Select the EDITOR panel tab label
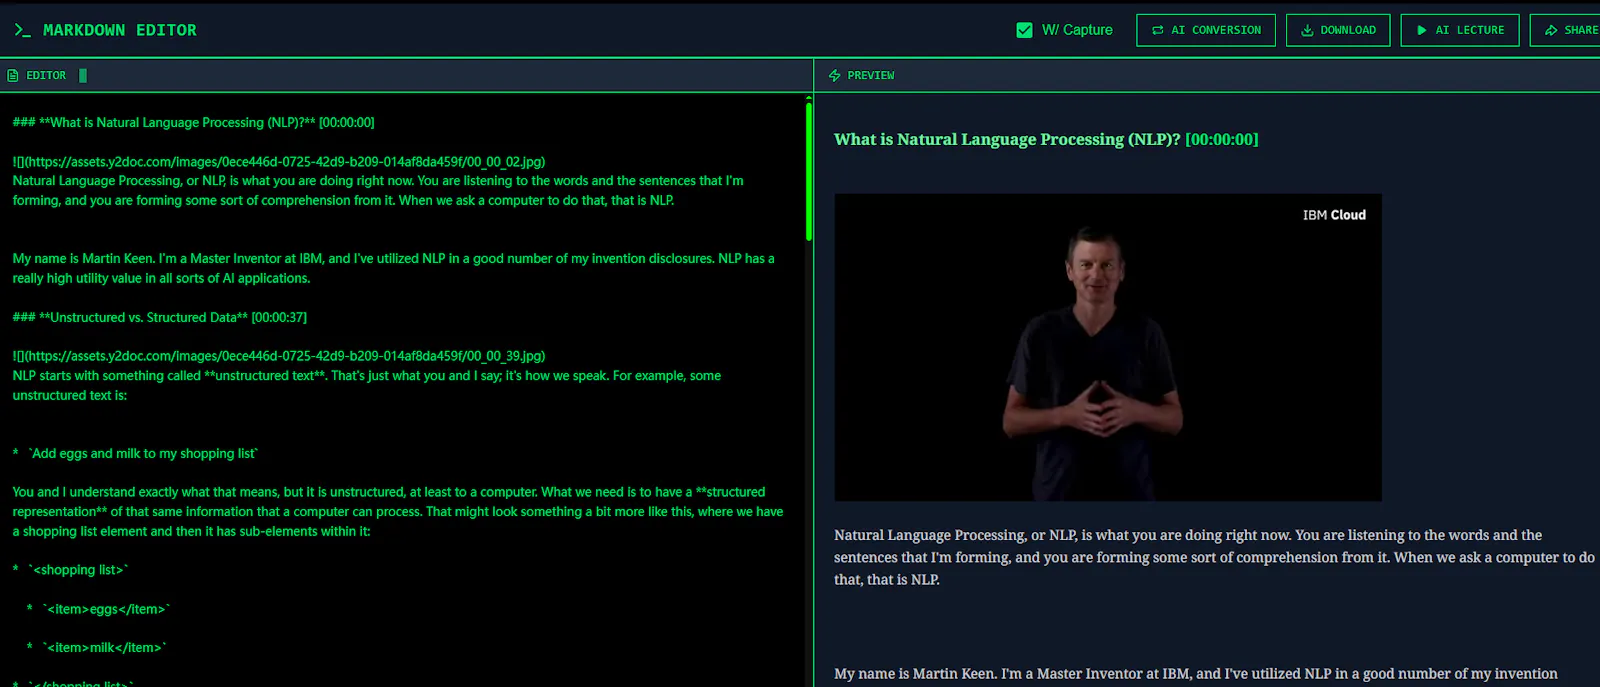1600x687 pixels. (x=46, y=75)
